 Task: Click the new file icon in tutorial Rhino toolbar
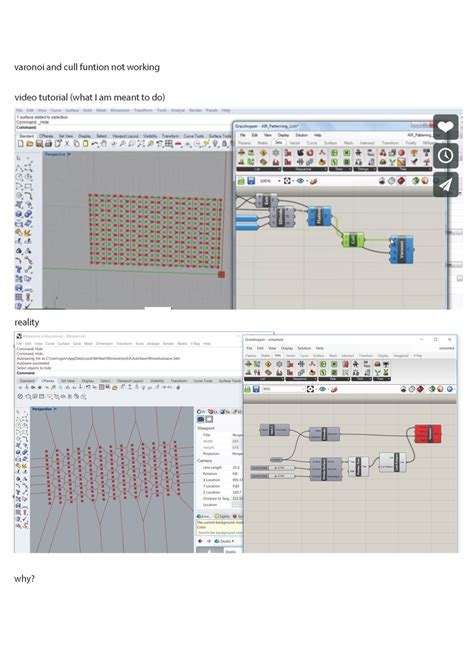pos(21,144)
